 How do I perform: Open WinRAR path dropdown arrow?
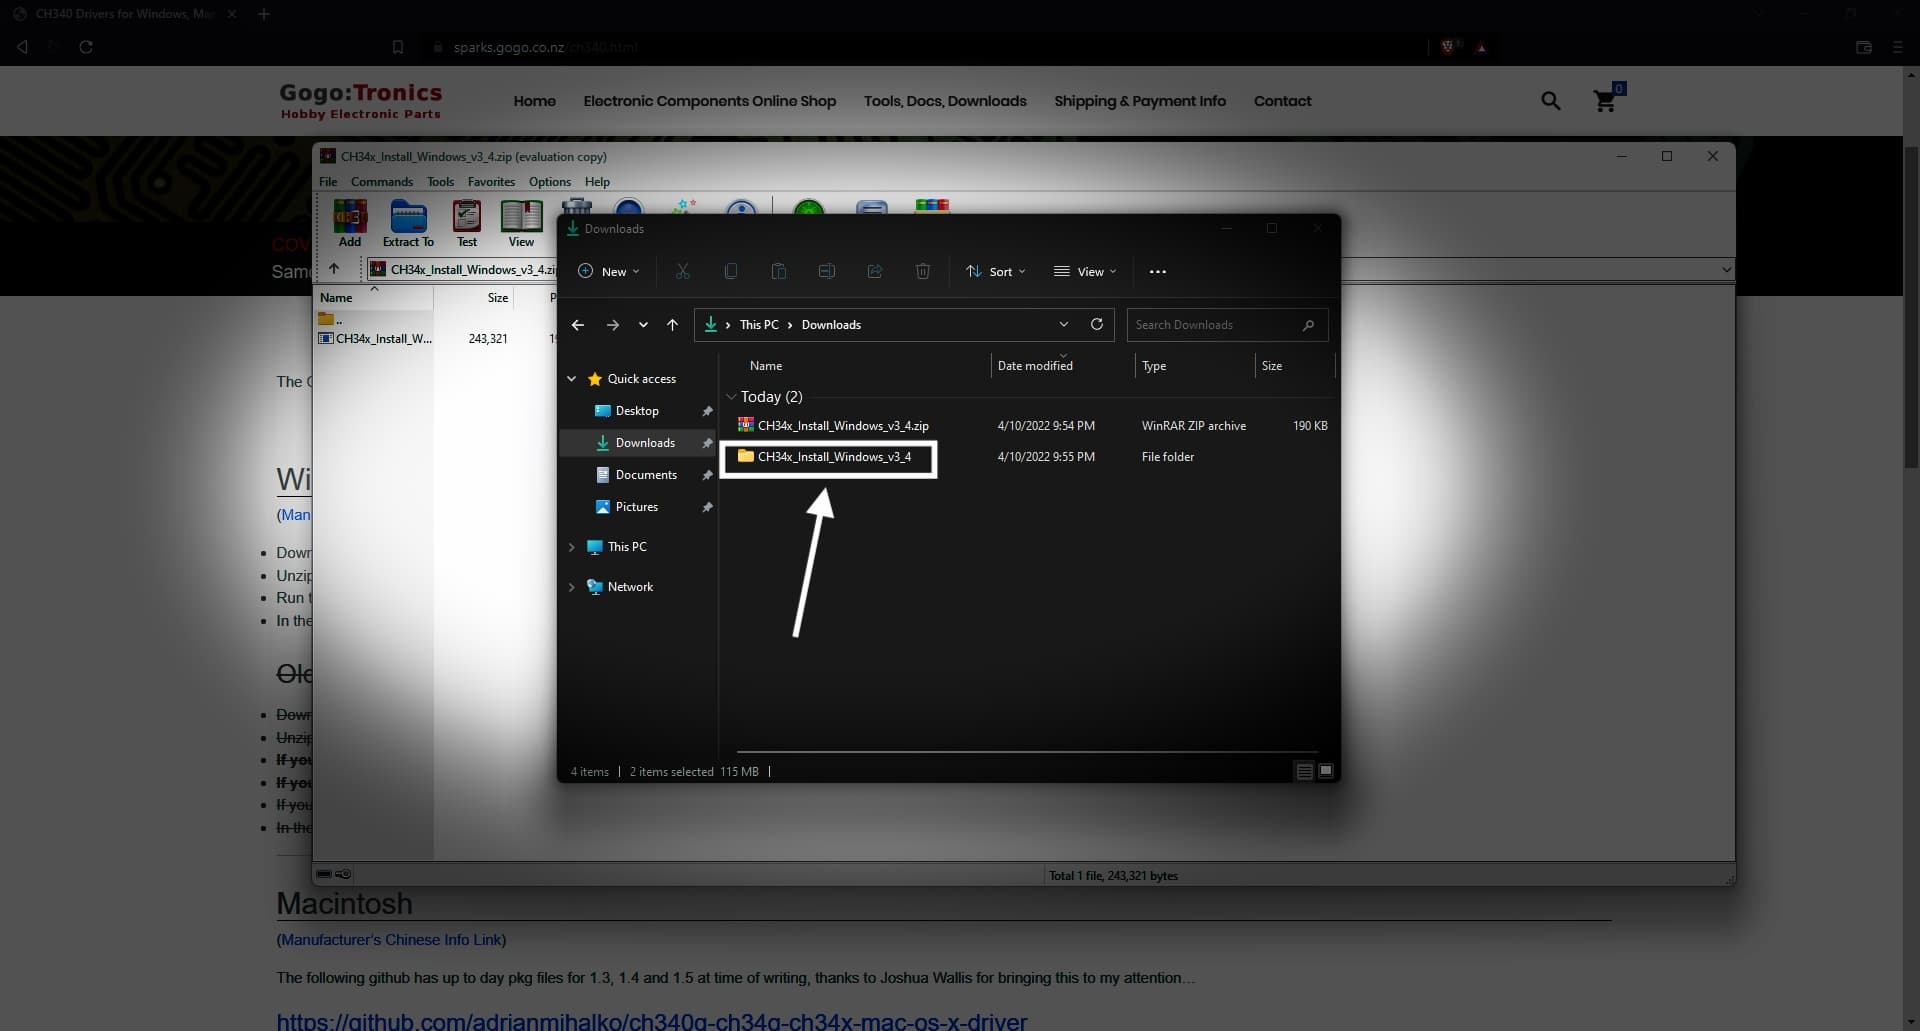coord(1726,269)
